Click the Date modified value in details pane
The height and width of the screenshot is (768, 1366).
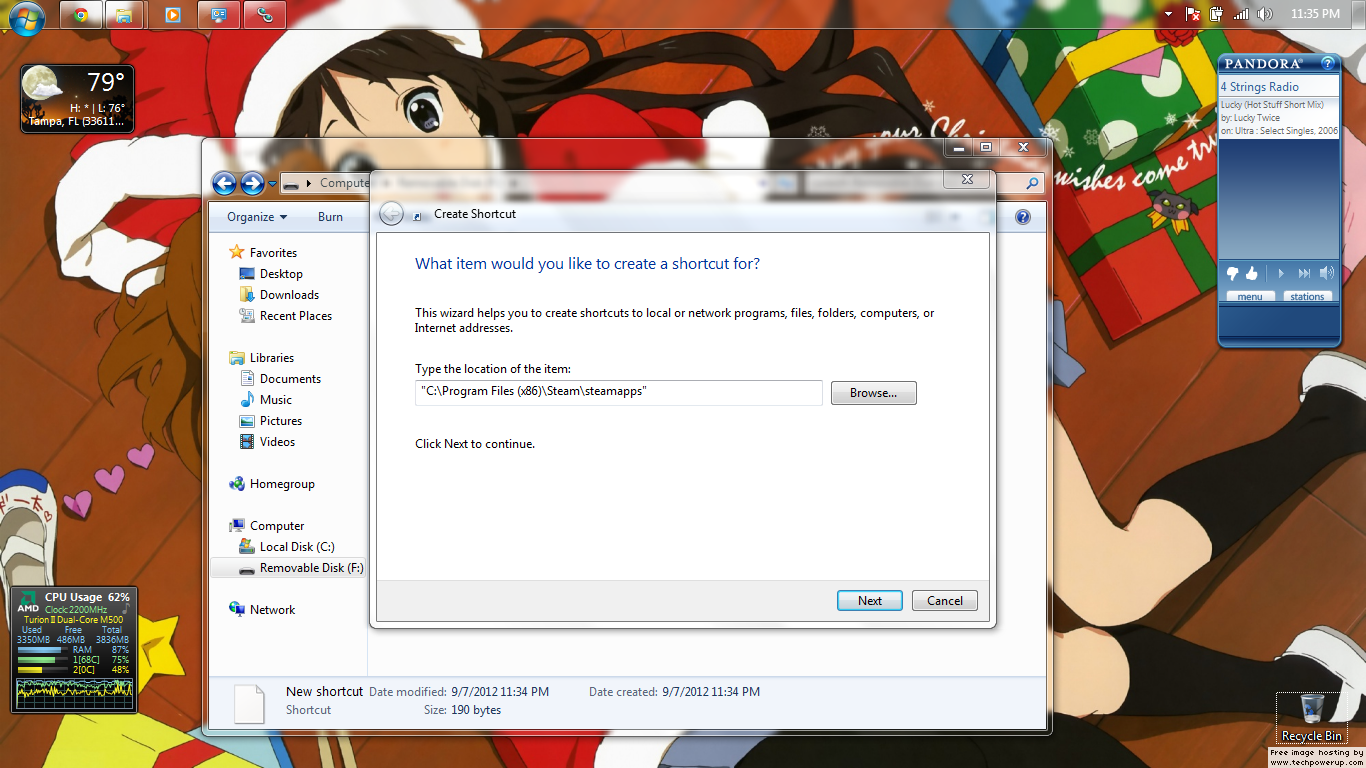pyautogui.click(x=500, y=692)
